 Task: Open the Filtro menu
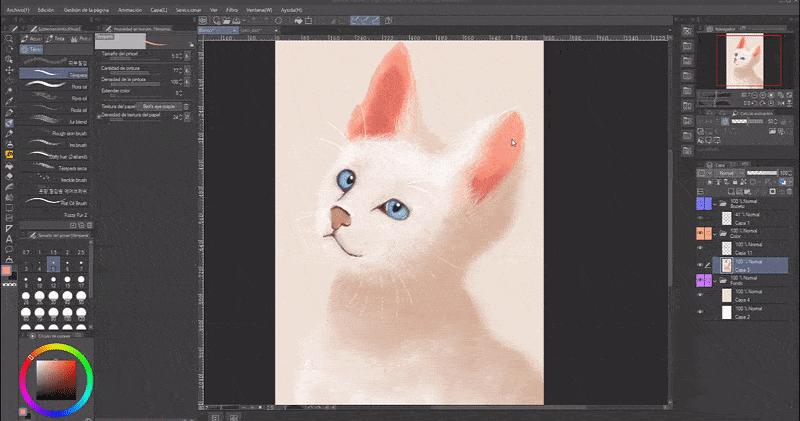coord(232,10)
